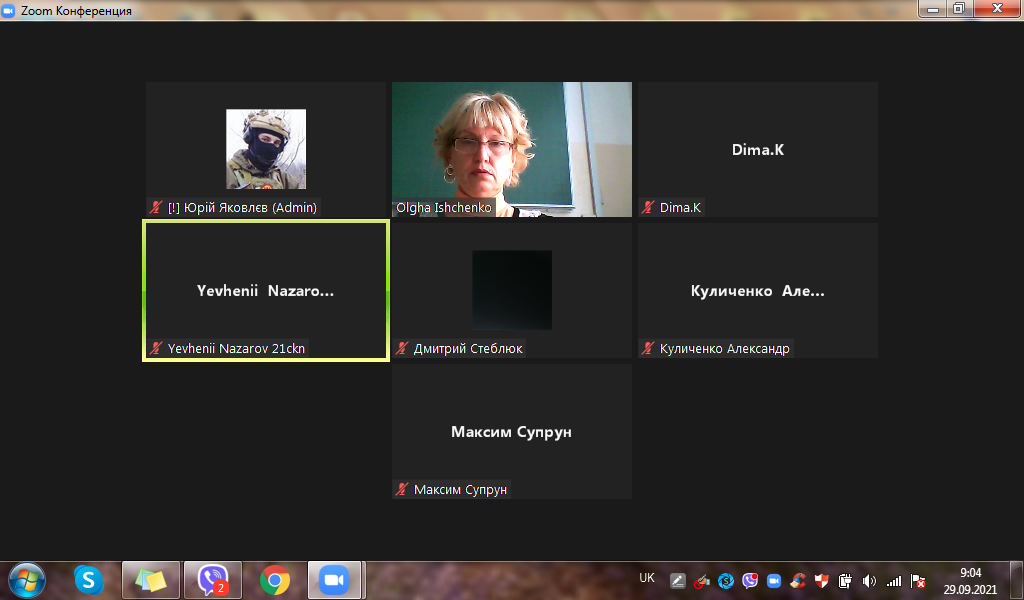Click muted mic icon beside Дмитрий Стеблюк

(402, 349)
